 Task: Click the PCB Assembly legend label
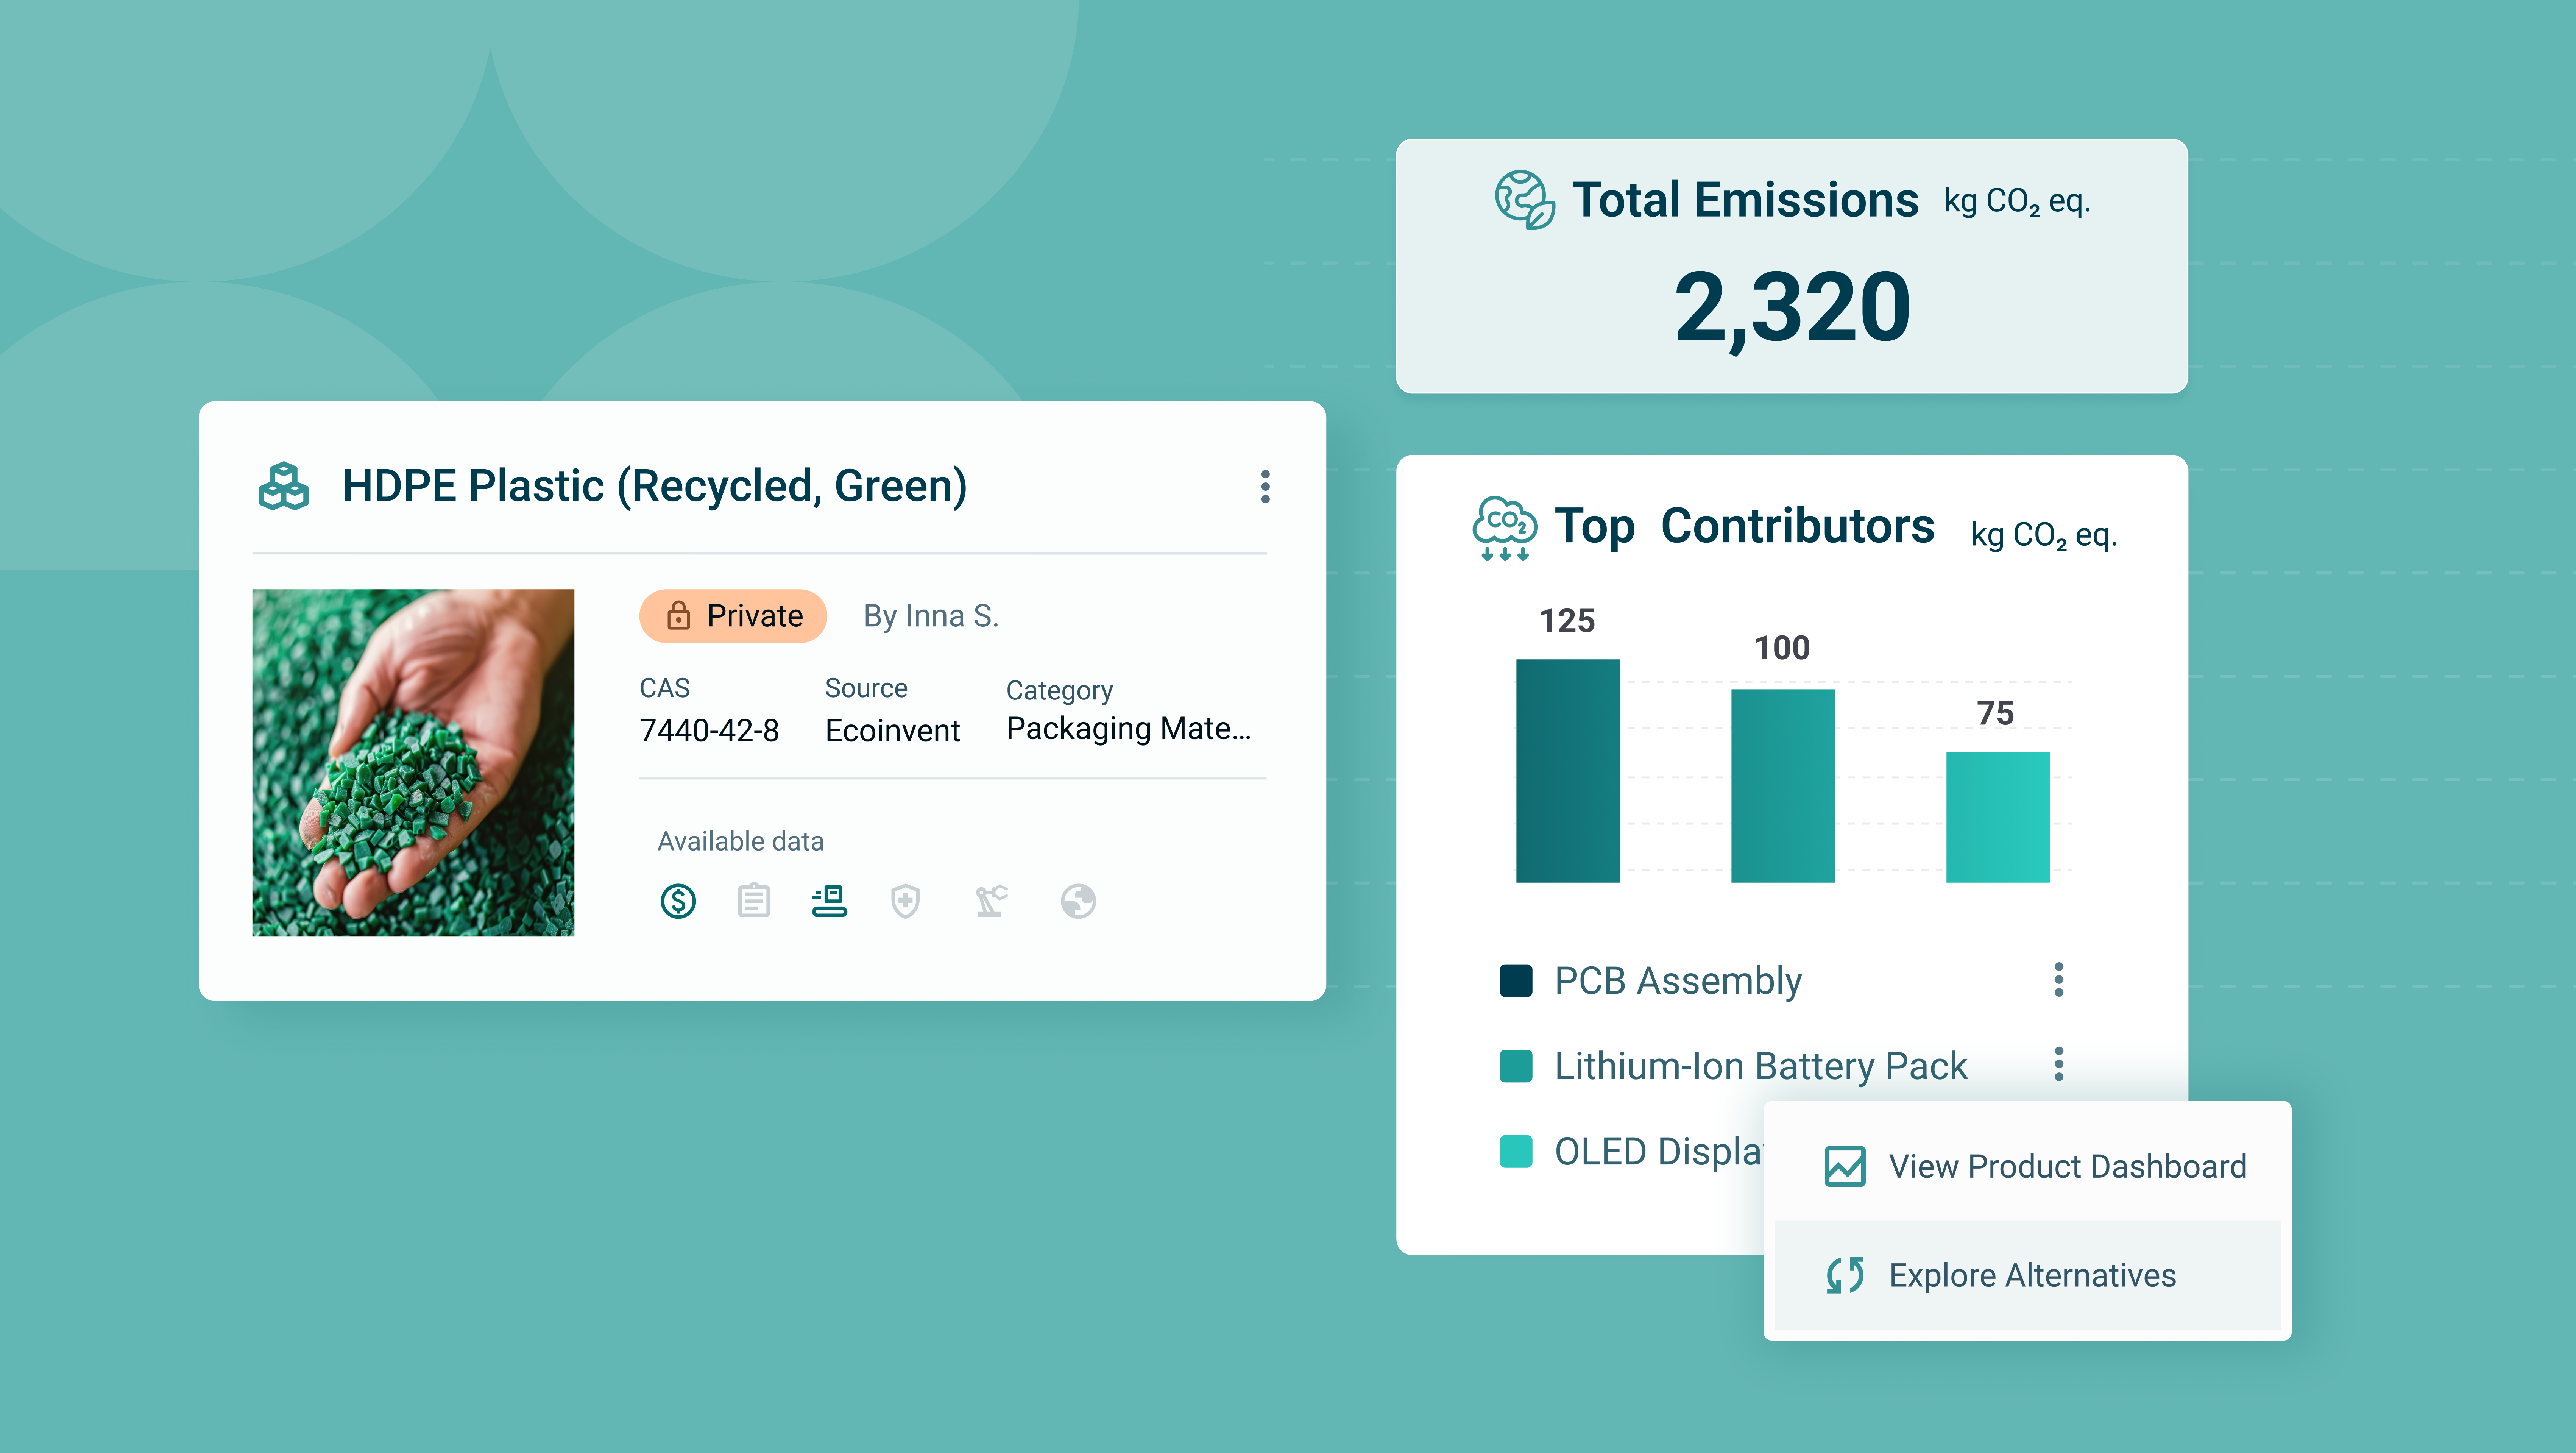[1678, 981]
